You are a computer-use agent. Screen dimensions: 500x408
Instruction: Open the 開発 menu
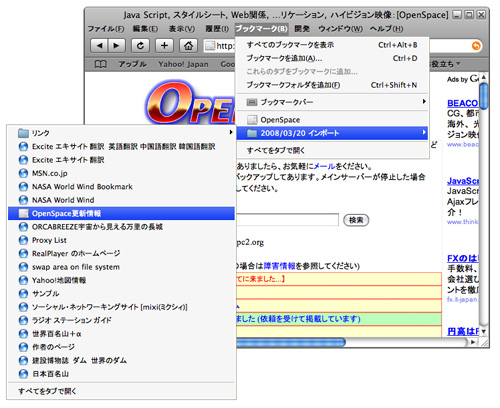coord(302,29)
